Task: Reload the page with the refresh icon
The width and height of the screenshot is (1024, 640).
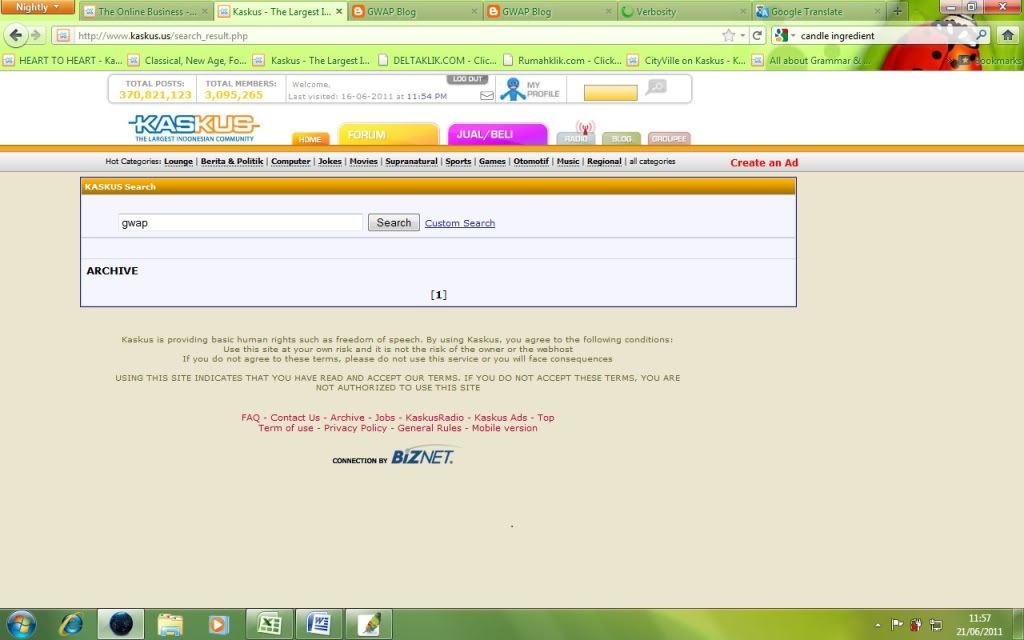Action: (757, 35)
